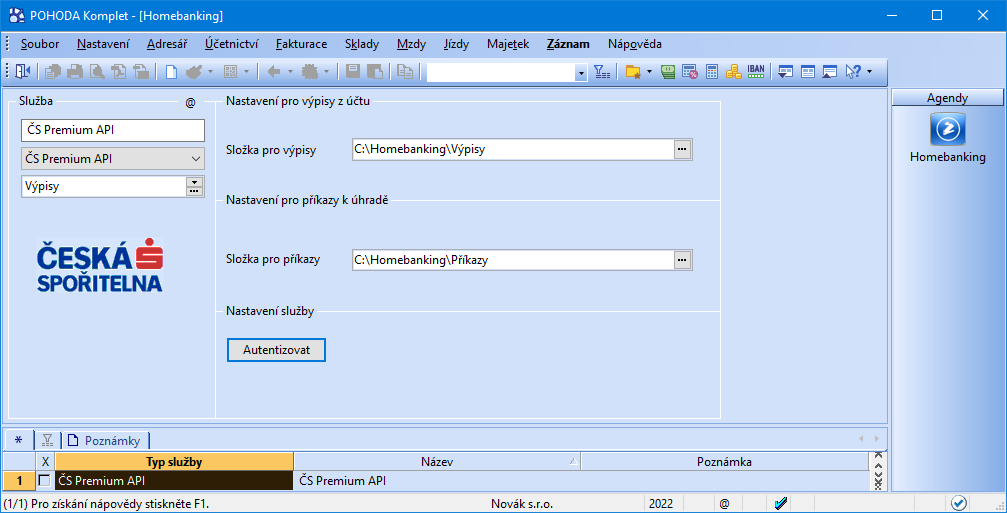Image resolution: width=1007 pixels, height=513 pixels.
Task: Click the green banknotes icon
Action: coord(668,72)
